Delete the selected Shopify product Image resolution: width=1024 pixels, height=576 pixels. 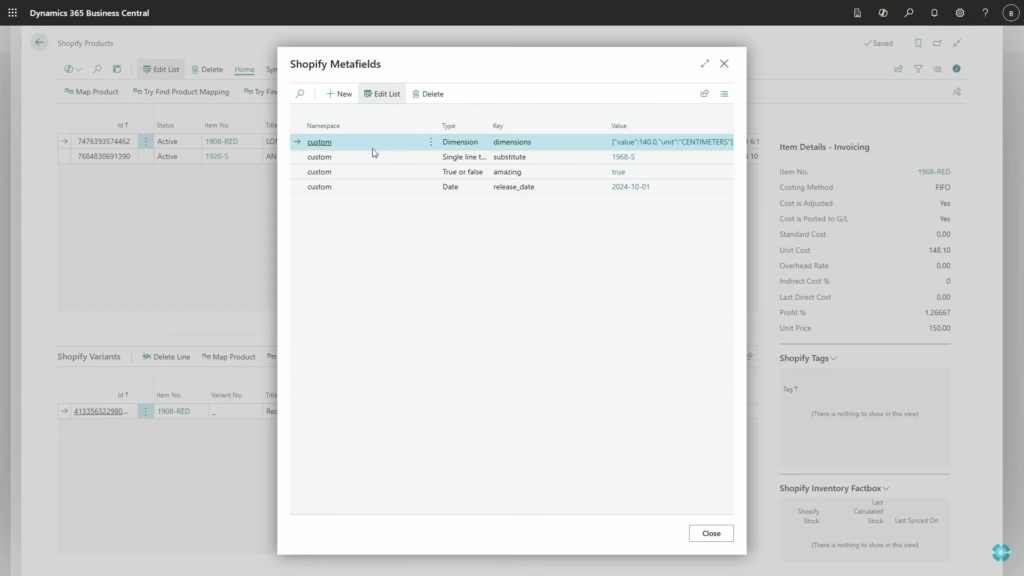click(x=207, y=69)
